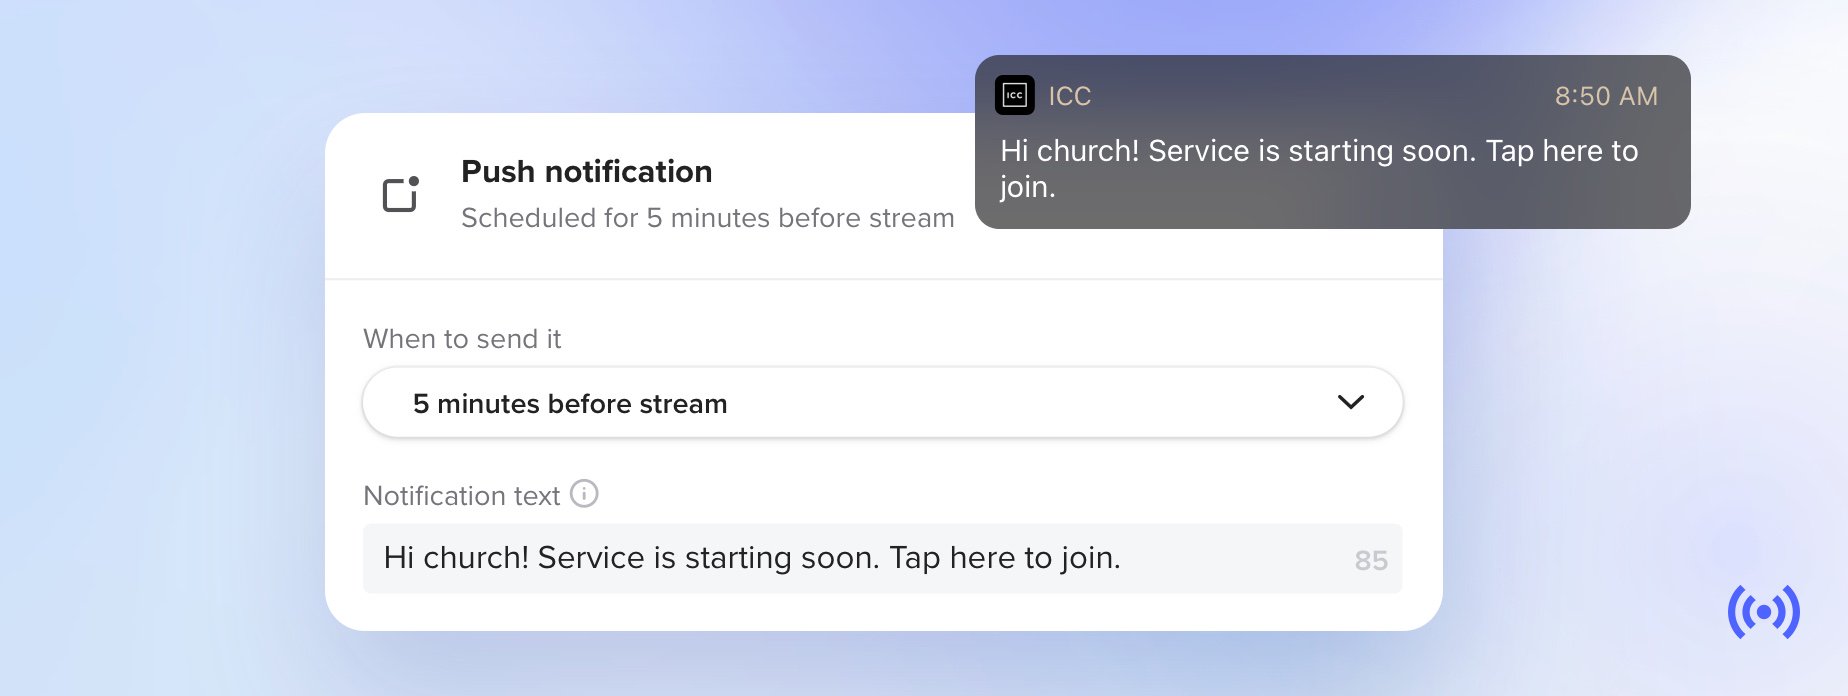The image size is (1848, 696).
Task: Tap the notification preview banner to join
Action: coord(1330,142)
